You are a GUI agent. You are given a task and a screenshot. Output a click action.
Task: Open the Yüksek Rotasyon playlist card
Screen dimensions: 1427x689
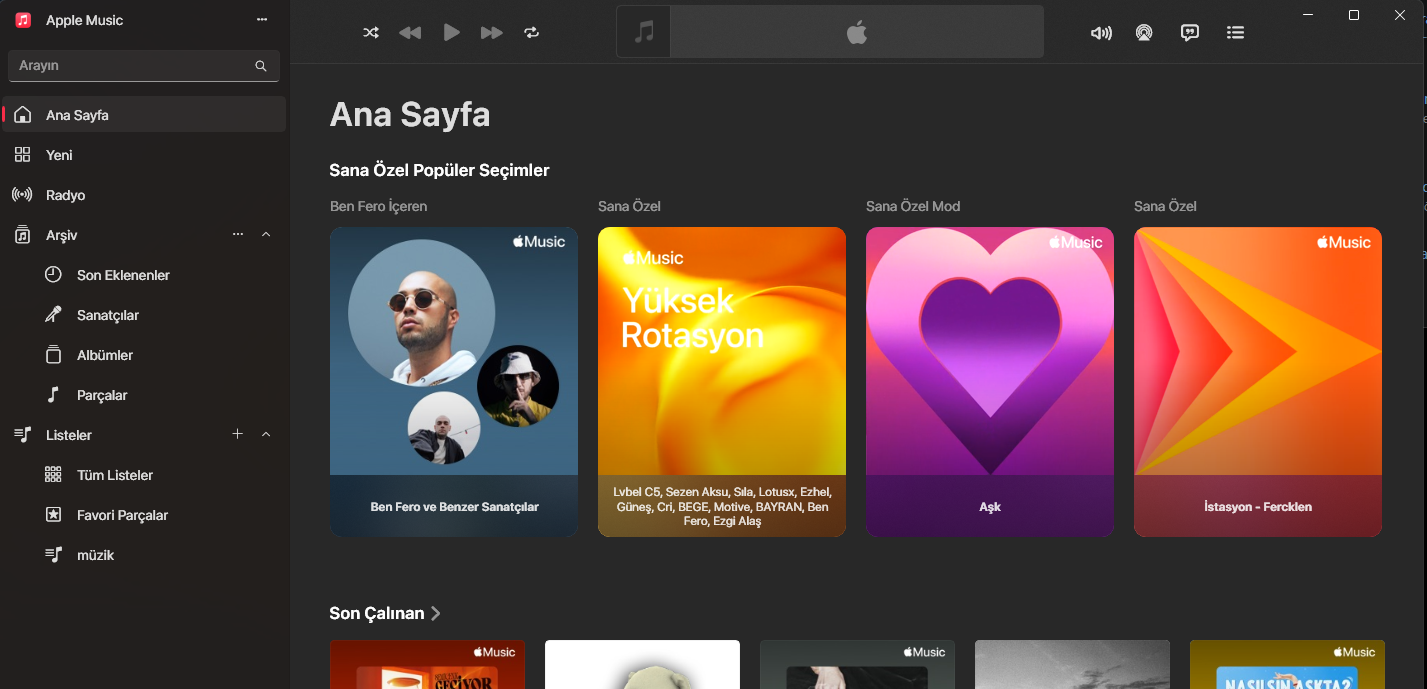tap(722, 382)
